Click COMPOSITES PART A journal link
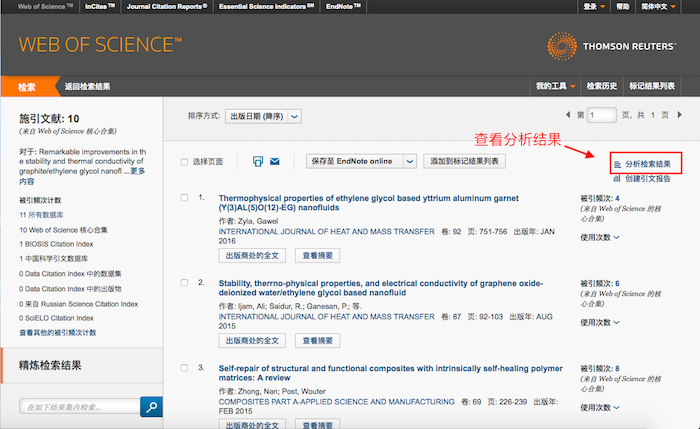This screenshot has height=429, width=700. tap(336, 402)
